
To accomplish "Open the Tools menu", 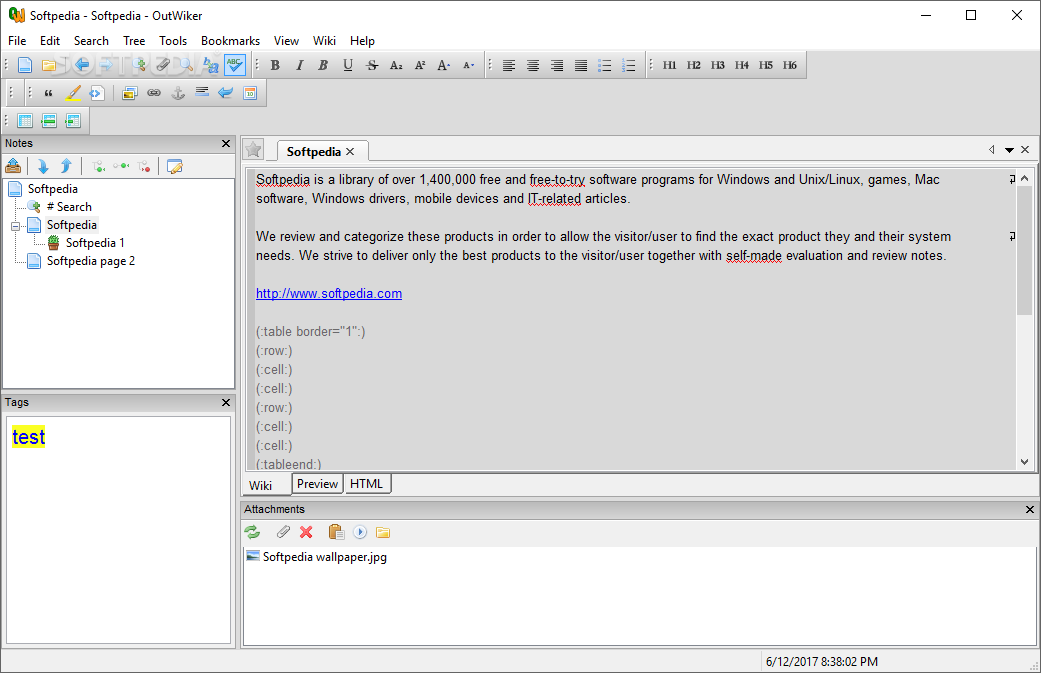I will click(173, 40).
